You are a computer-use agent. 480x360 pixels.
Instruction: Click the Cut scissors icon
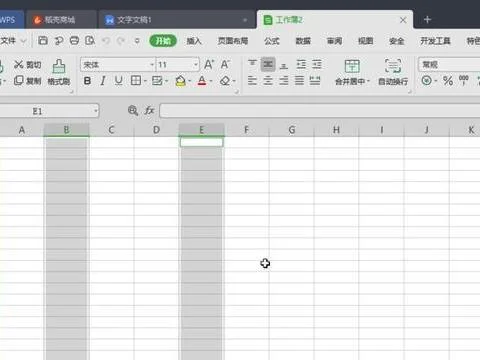coord(19,65)
